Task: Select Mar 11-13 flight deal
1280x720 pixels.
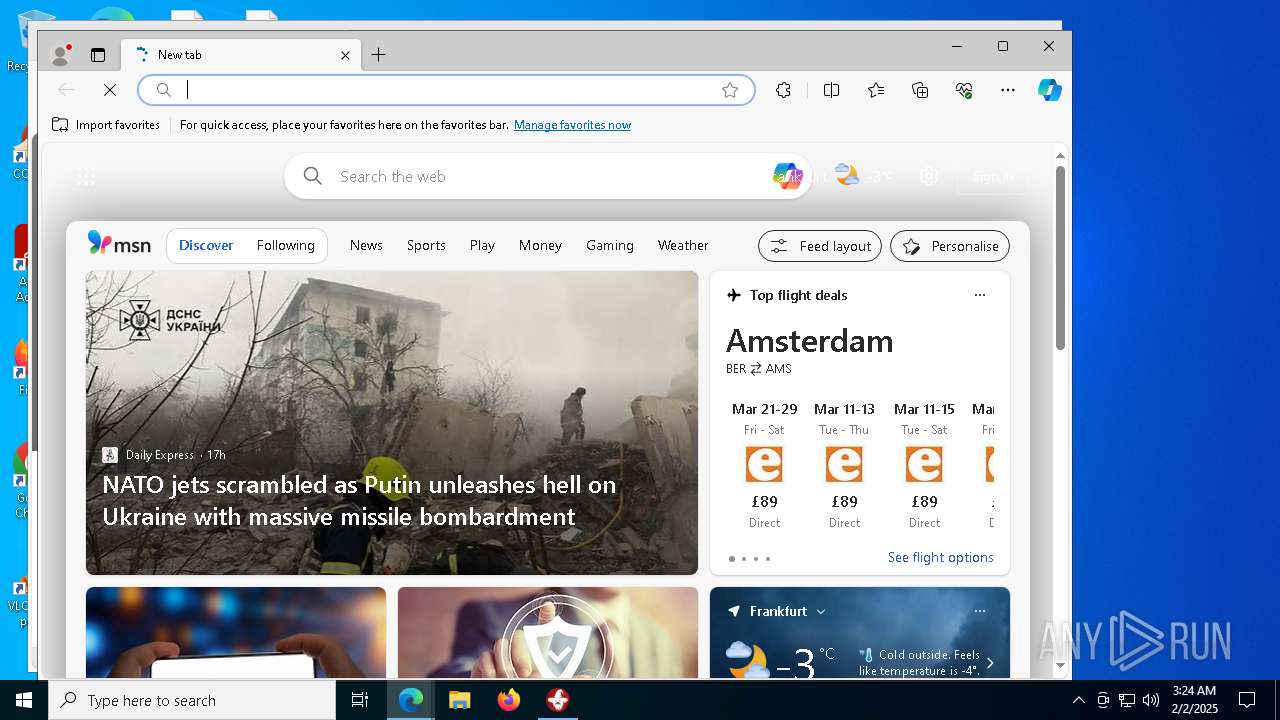Action: coord(844,465)
